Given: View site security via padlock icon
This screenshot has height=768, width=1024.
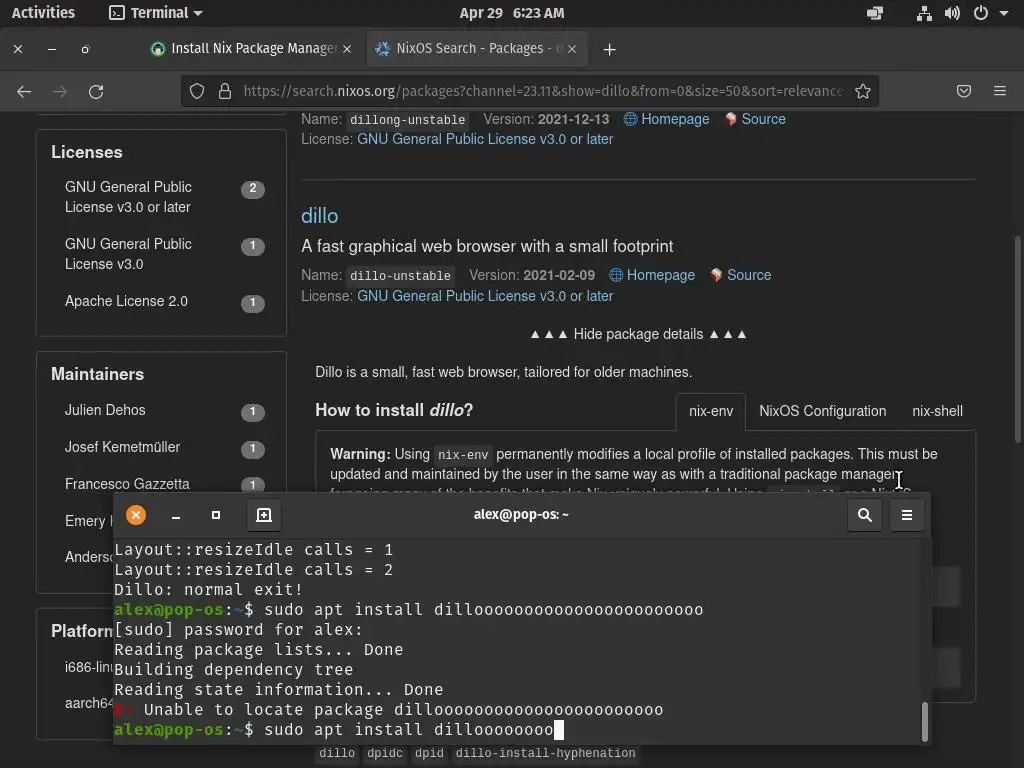Looking at the screenshot, I should click(x=225, y=91).
